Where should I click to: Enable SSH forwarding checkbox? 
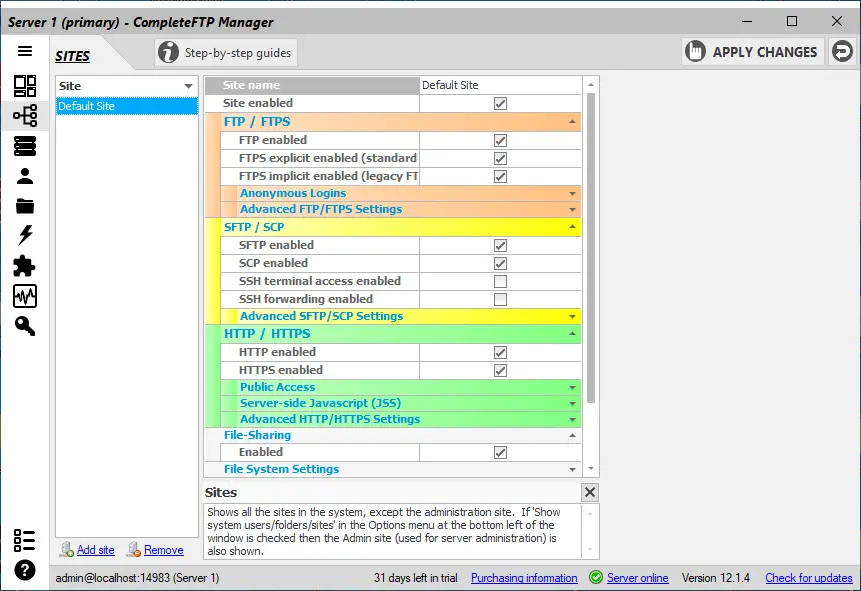coord(500,299)
